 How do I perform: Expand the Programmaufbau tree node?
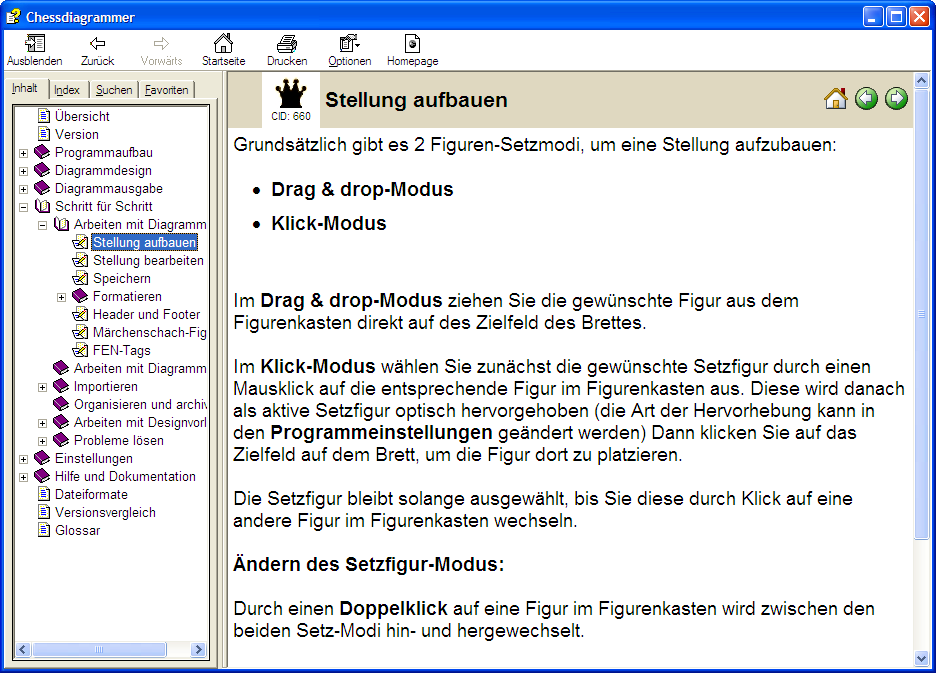[x=23, y=153]
